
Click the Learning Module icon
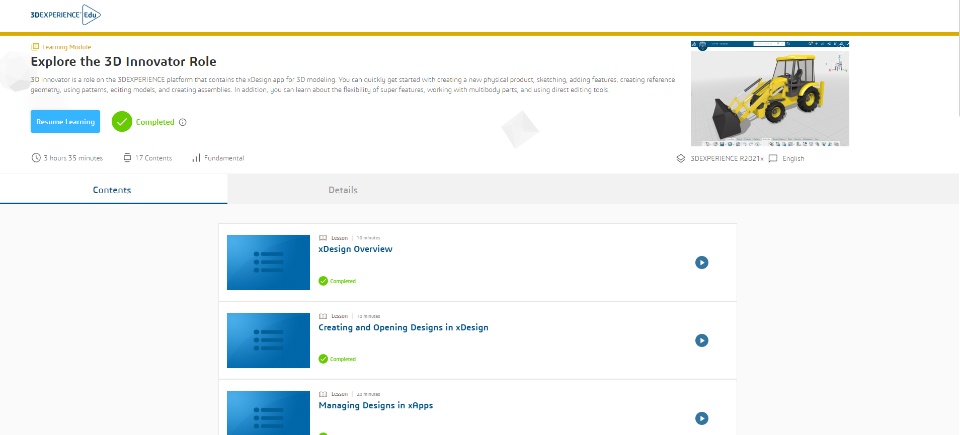(35, 47)
